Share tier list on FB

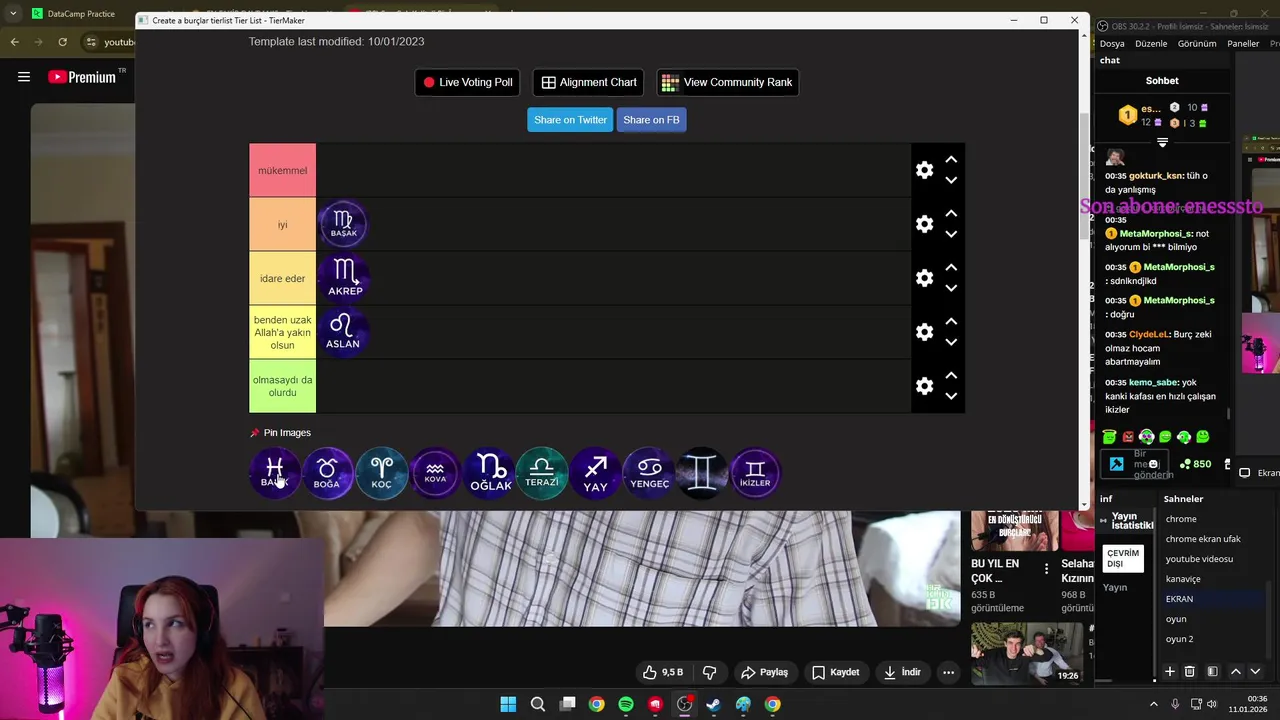(651, 120)
